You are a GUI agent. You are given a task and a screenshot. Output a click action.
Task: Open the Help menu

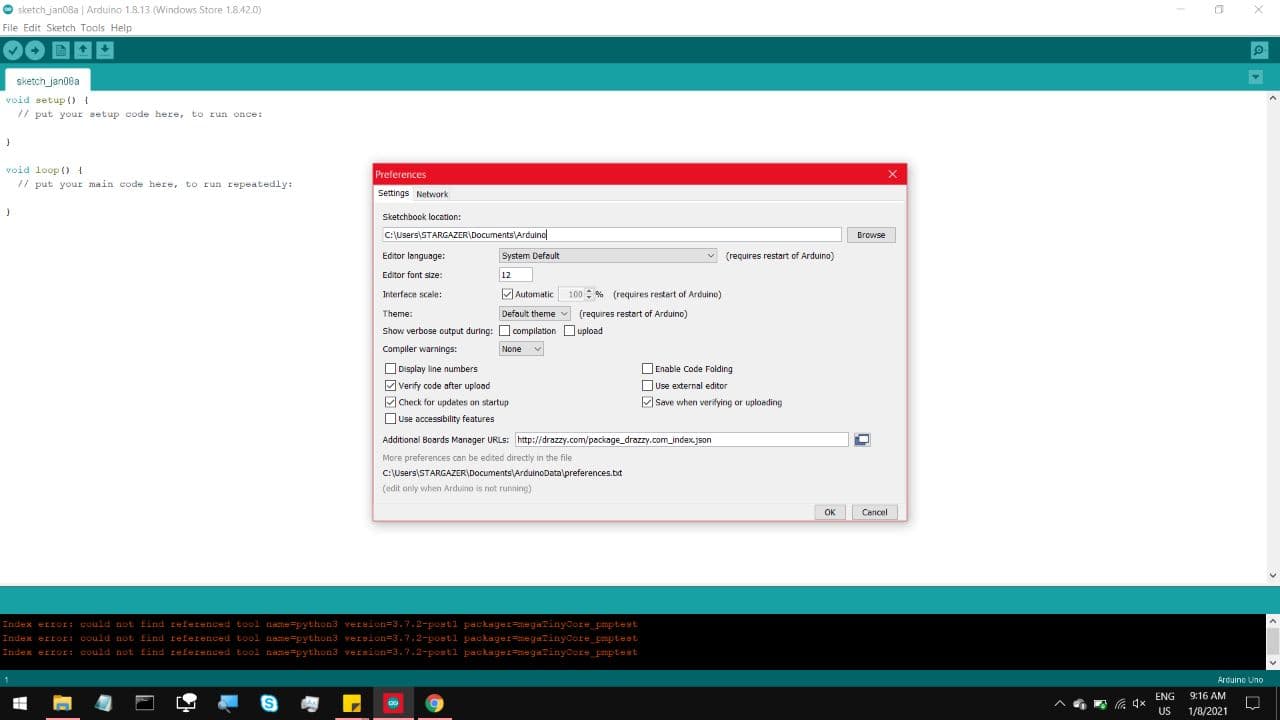coord(121,28)
